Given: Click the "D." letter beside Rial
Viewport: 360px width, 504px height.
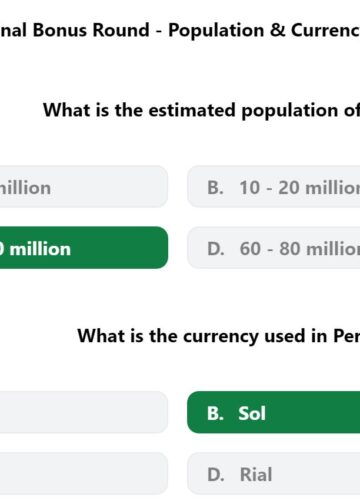Looking at the screenshot, I should click(x=215, y=474).
